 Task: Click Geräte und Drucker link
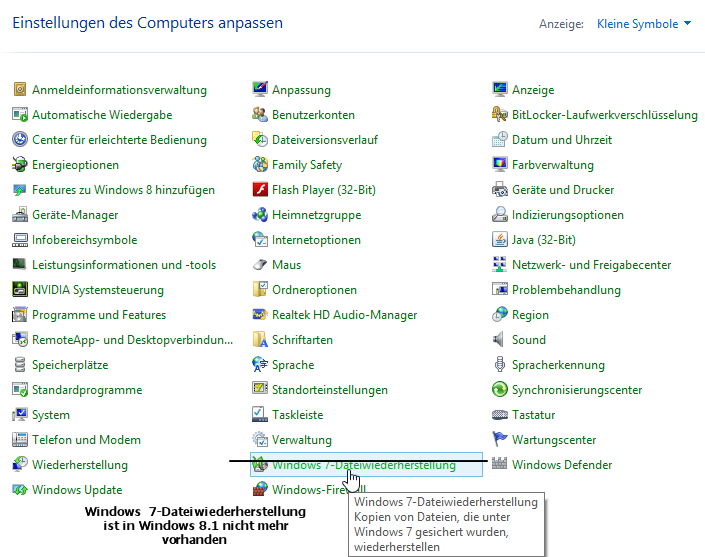563,190
